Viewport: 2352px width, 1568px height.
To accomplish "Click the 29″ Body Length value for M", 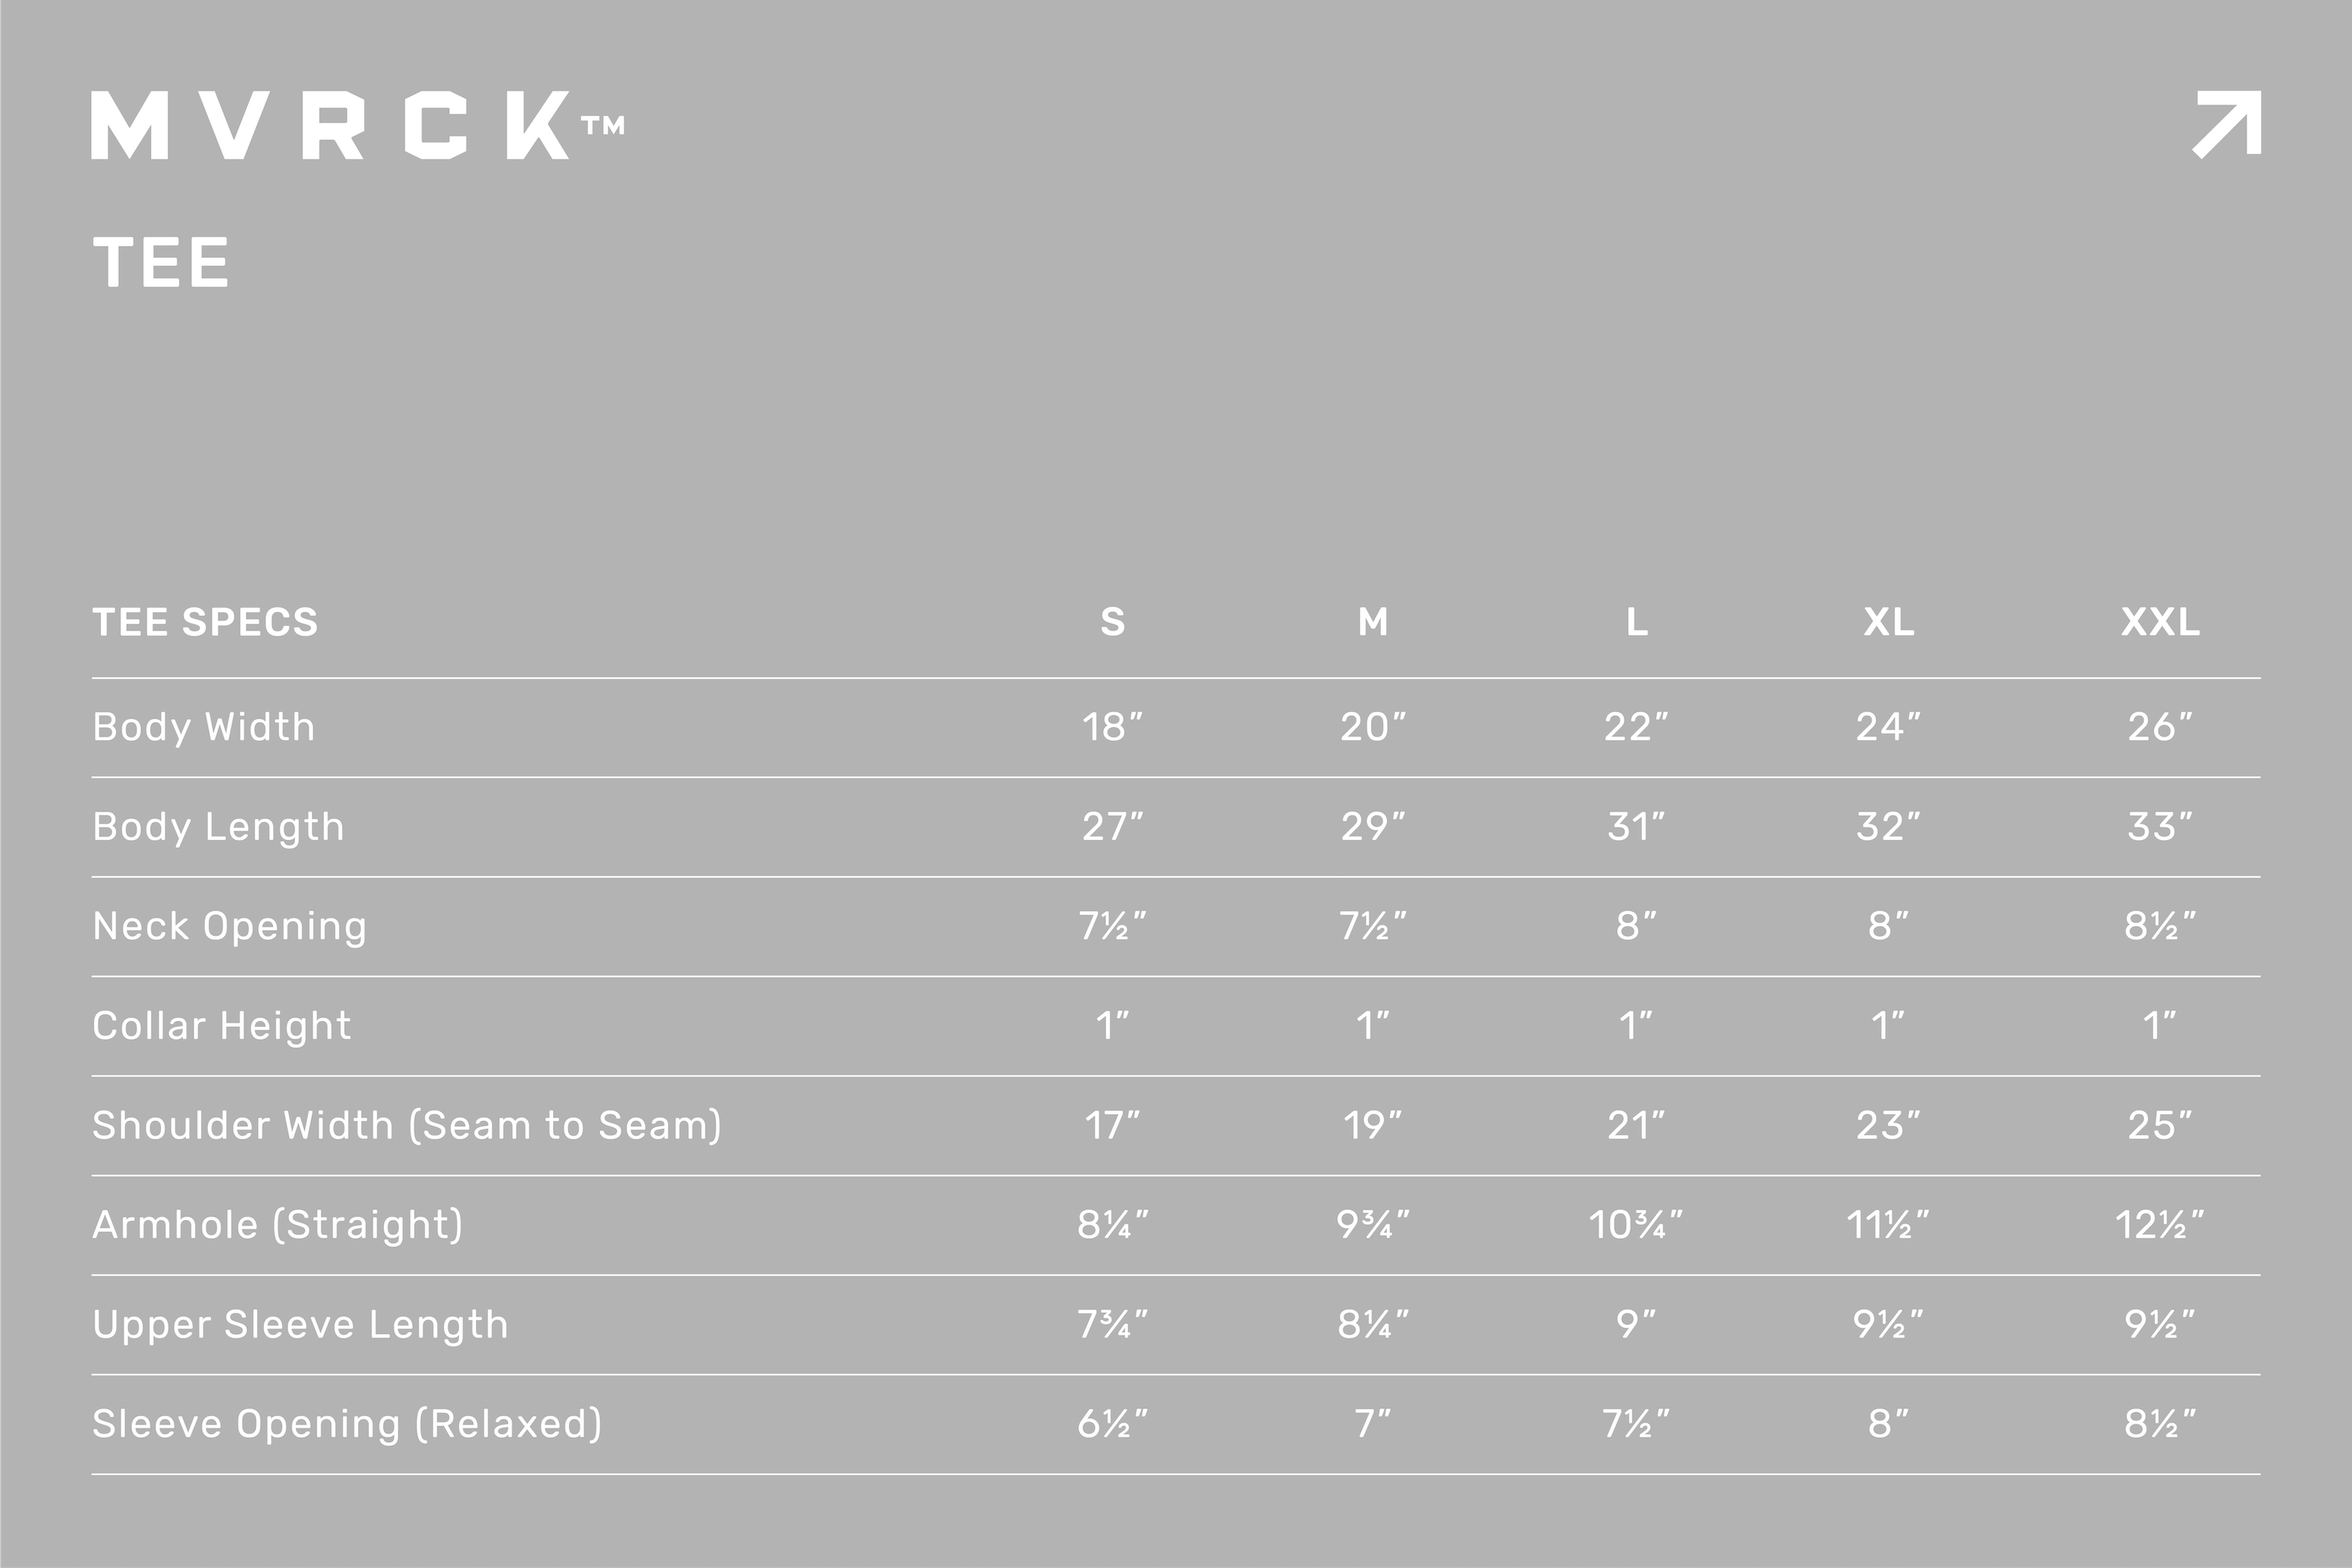I will 1373,827.
